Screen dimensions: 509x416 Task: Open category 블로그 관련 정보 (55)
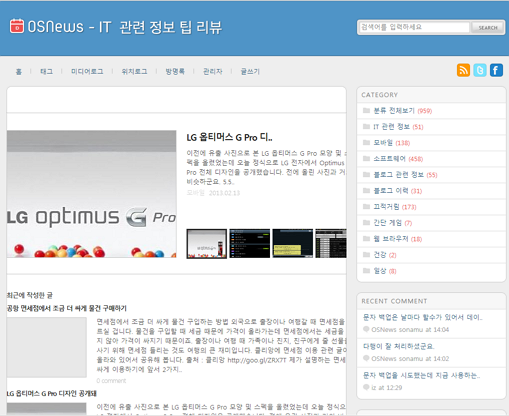pos(405,174)
